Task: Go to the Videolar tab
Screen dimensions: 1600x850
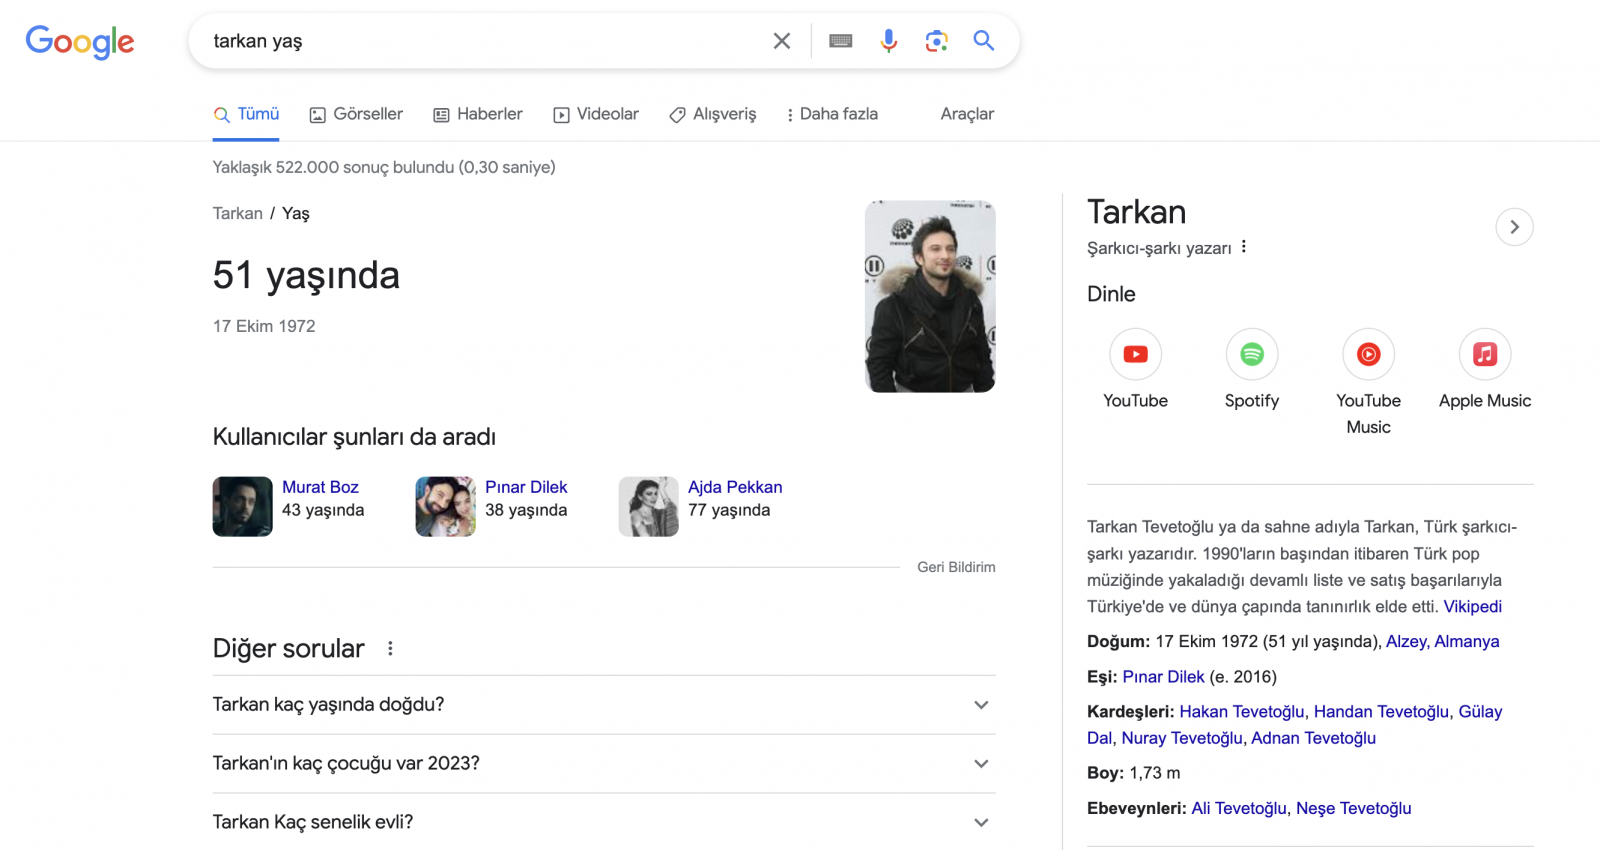Action: pyautogui.click(x=596, y=114)
